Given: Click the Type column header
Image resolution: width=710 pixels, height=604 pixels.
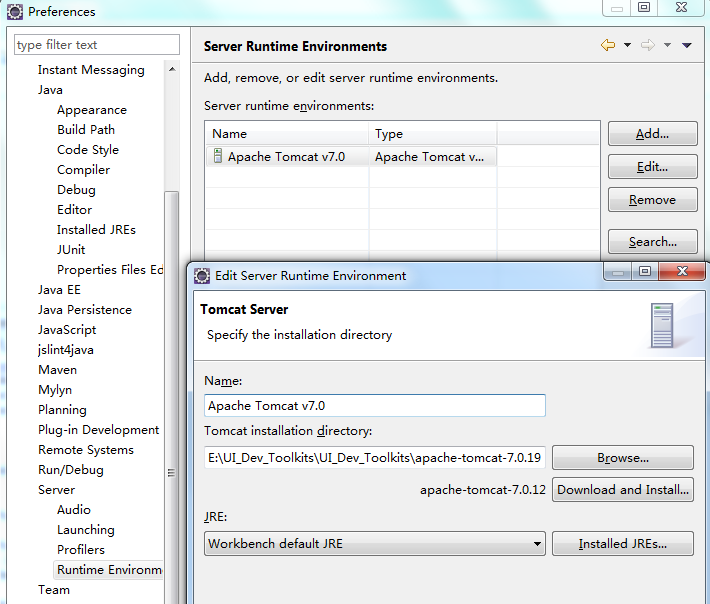Looking at the screenshot, I should coord(433,134).
